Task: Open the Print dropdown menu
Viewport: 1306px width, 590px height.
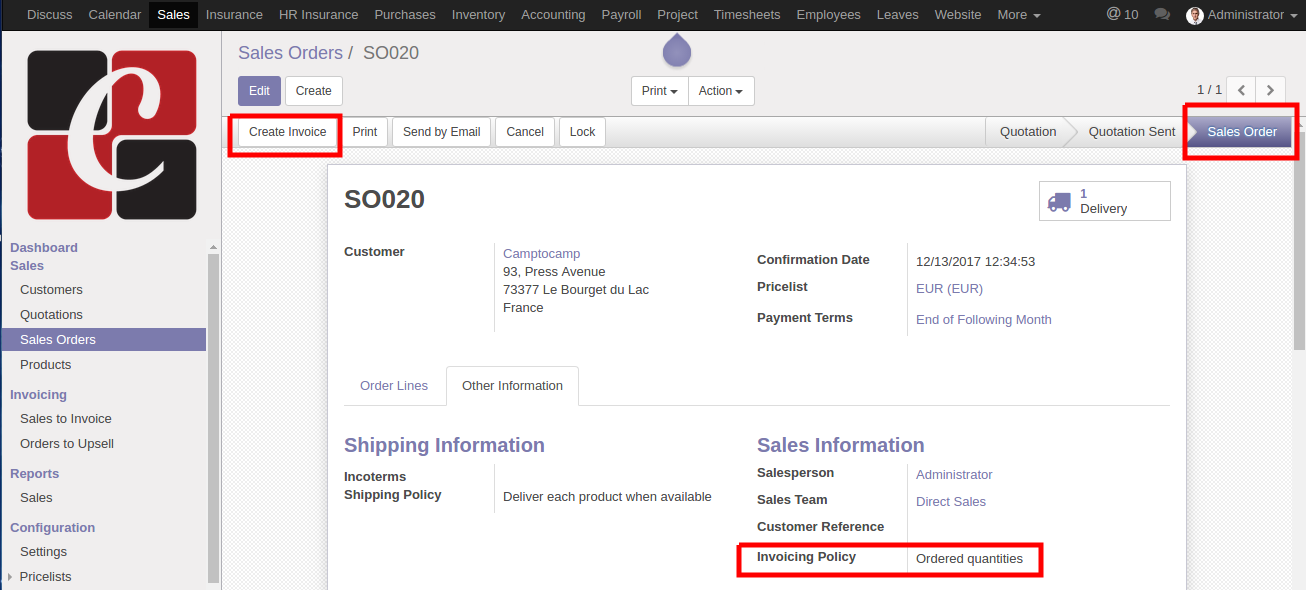Action: click(660, 91)
